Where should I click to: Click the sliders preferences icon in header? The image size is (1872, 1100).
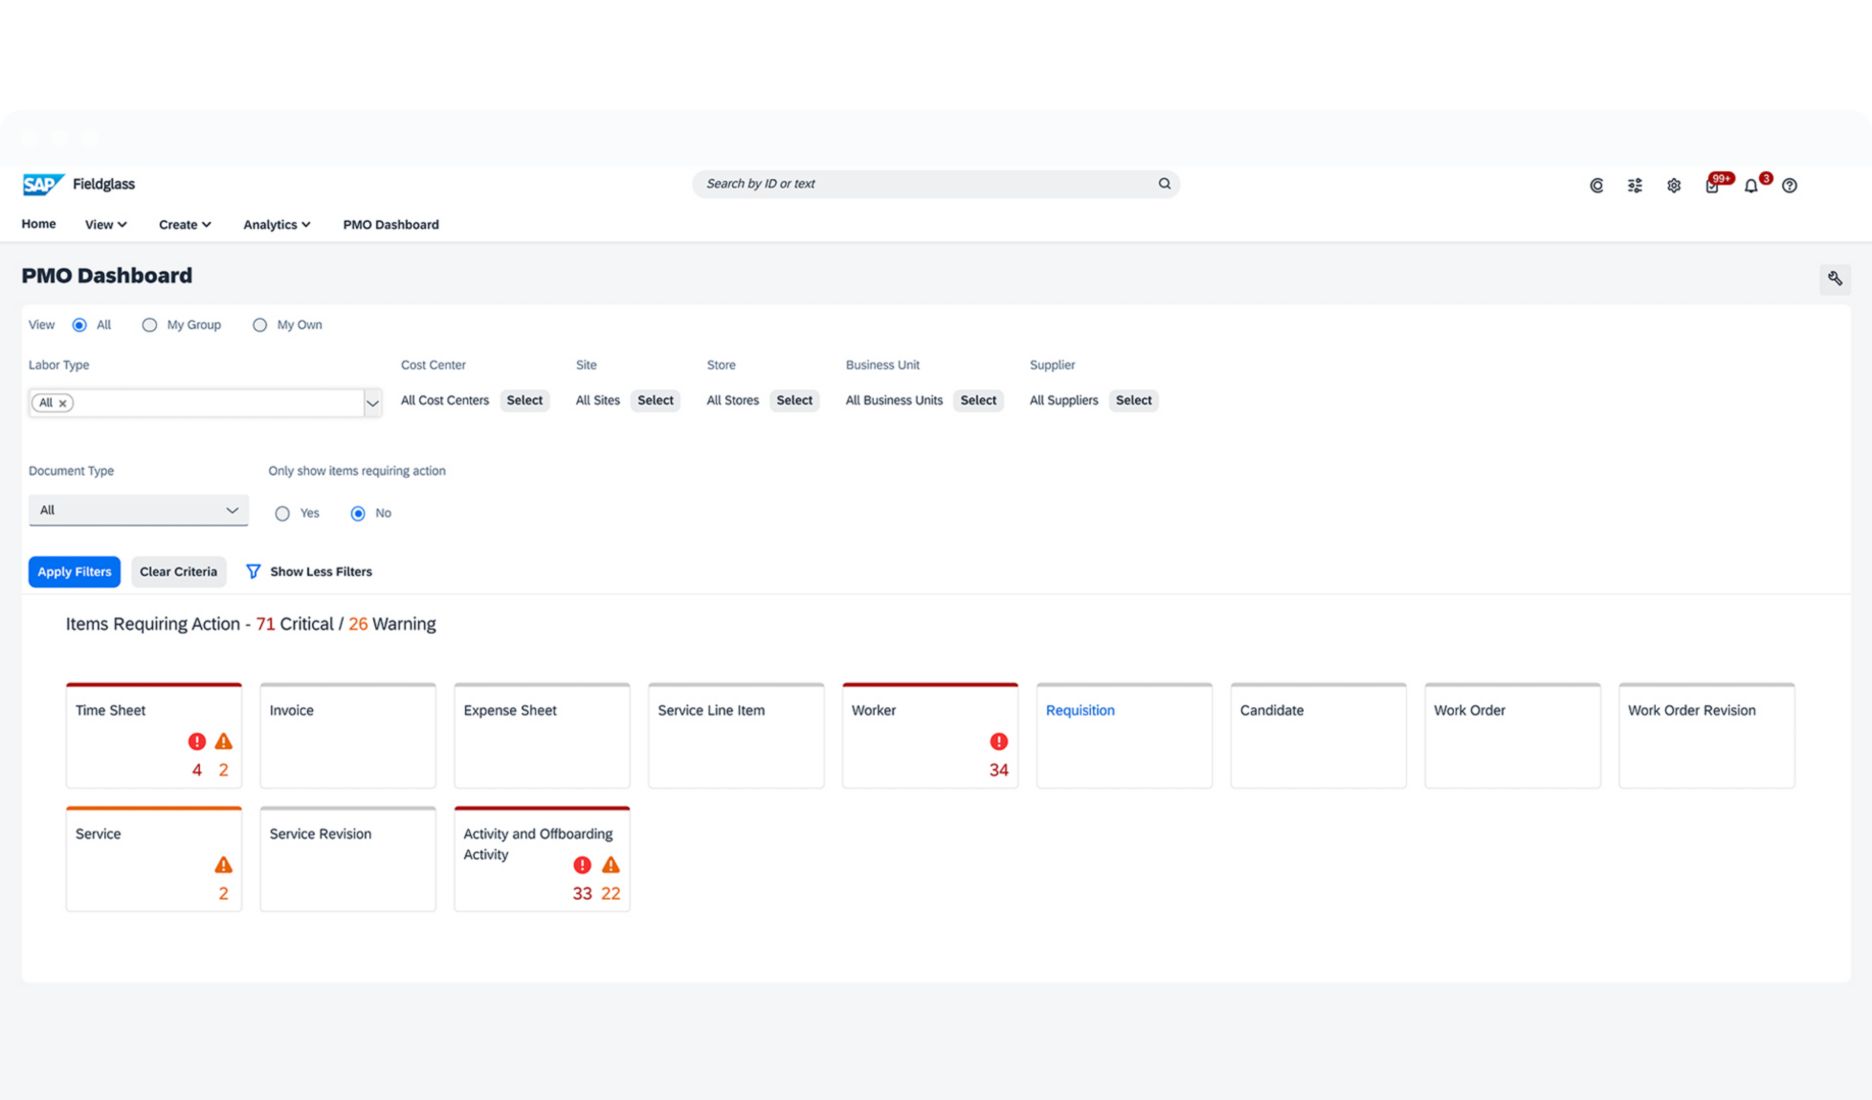[x=1634, y=186]
